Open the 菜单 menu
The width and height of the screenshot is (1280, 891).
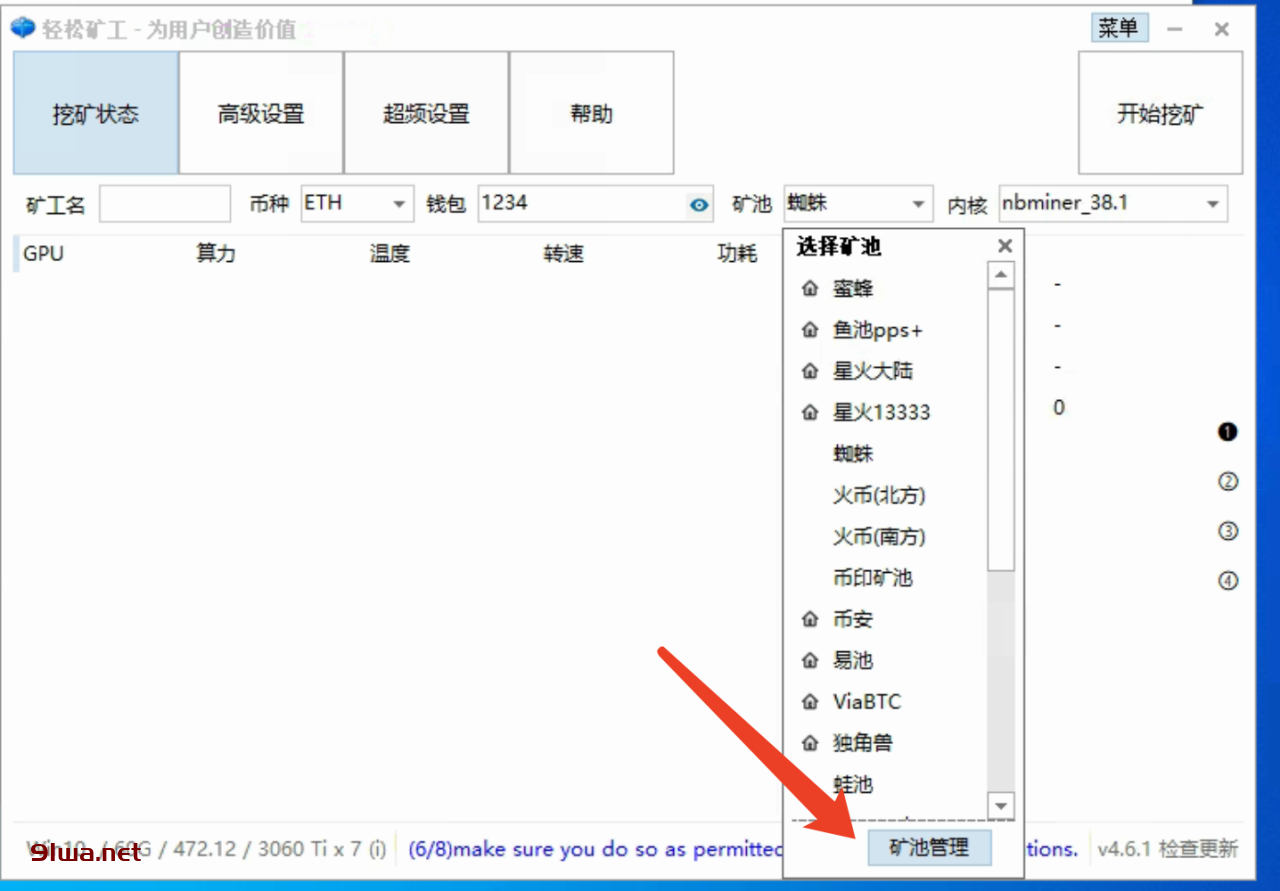1119,28
